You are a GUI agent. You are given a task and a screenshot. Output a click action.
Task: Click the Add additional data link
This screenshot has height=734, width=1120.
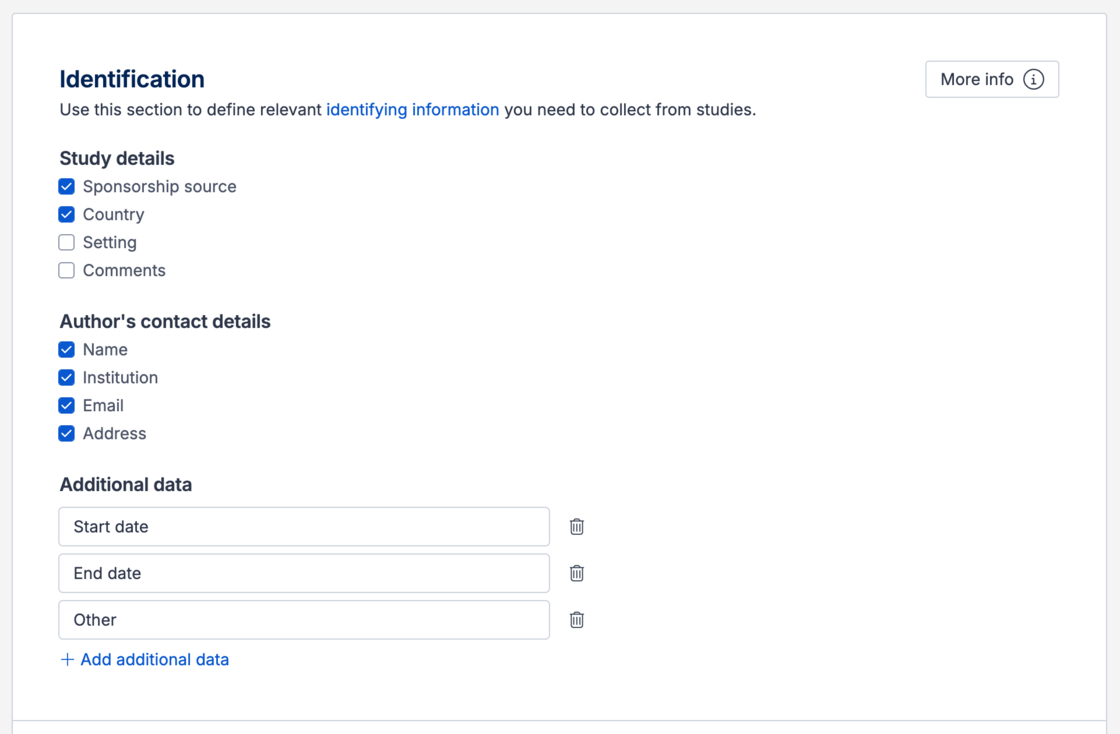144,660
